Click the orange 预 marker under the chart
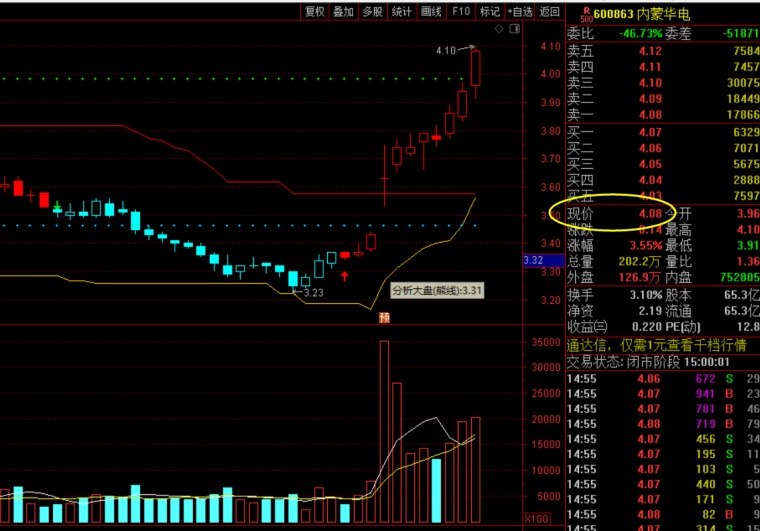760x531 pixels. coord(384,317)
